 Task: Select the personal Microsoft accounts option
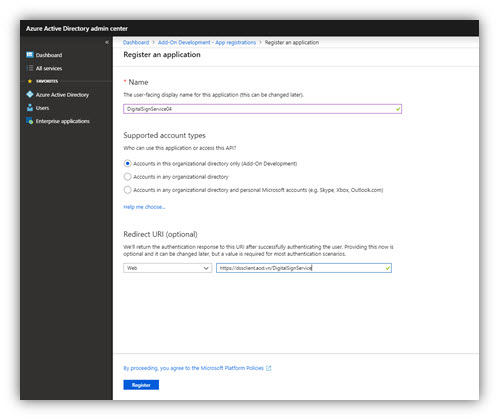point(127,190)
